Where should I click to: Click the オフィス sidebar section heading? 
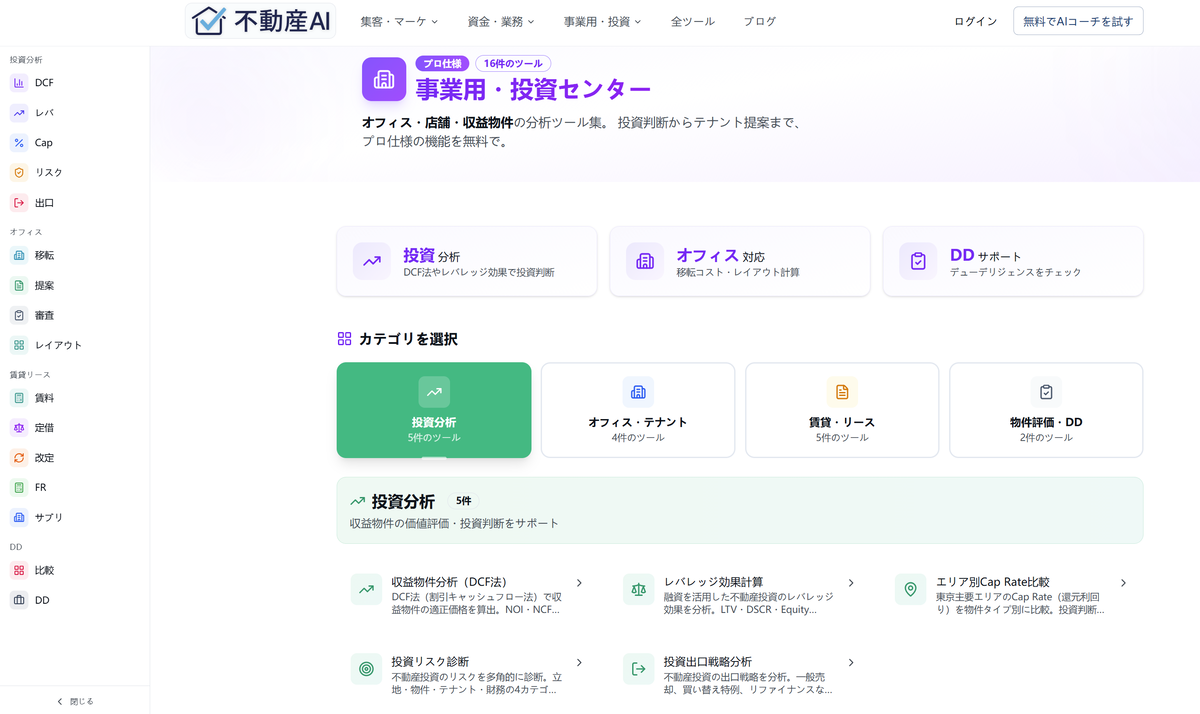click(x=26, y=232)
